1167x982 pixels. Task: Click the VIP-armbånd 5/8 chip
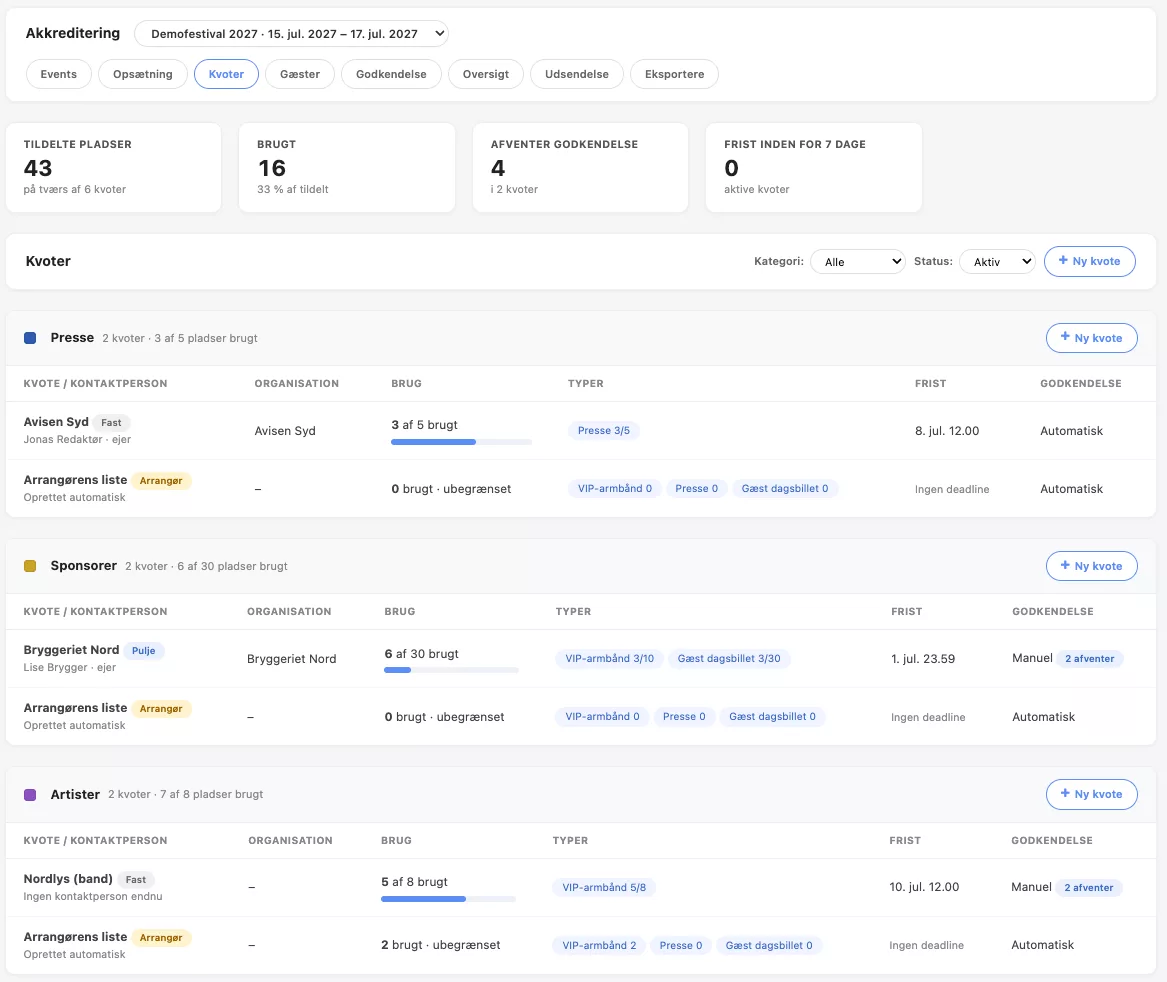[x=604, y=887]
